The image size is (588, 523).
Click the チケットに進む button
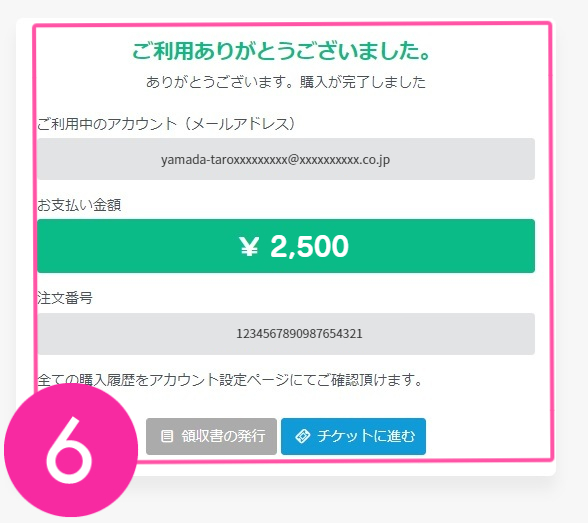pos(353,436)
